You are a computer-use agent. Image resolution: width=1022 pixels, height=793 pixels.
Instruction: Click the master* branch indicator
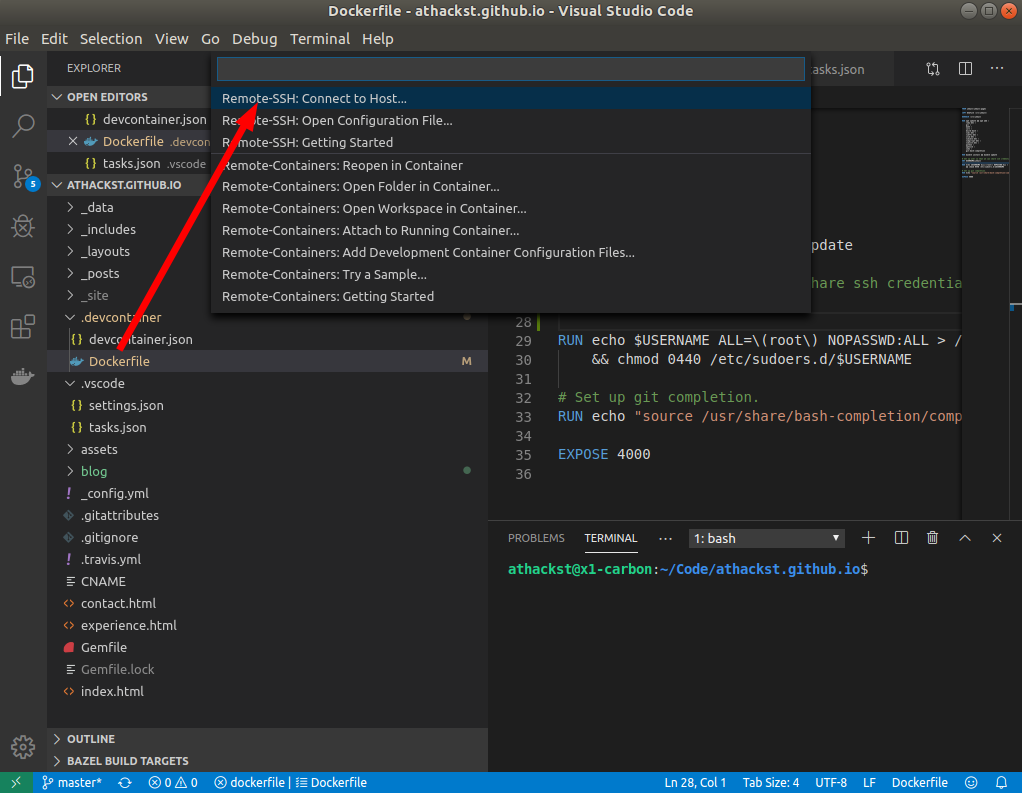[72, 782]
